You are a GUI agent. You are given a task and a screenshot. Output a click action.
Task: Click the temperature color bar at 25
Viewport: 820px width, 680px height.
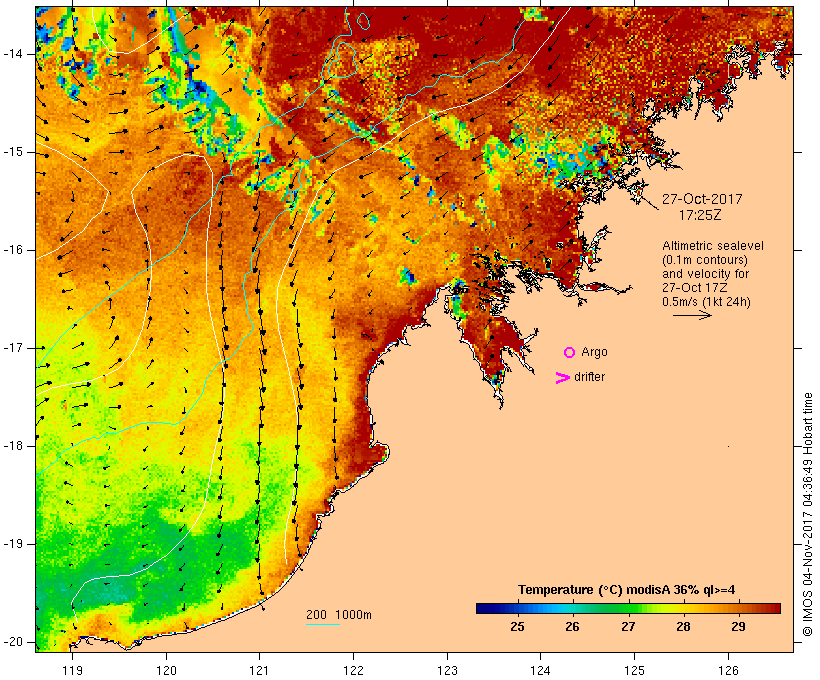(517, 608)
